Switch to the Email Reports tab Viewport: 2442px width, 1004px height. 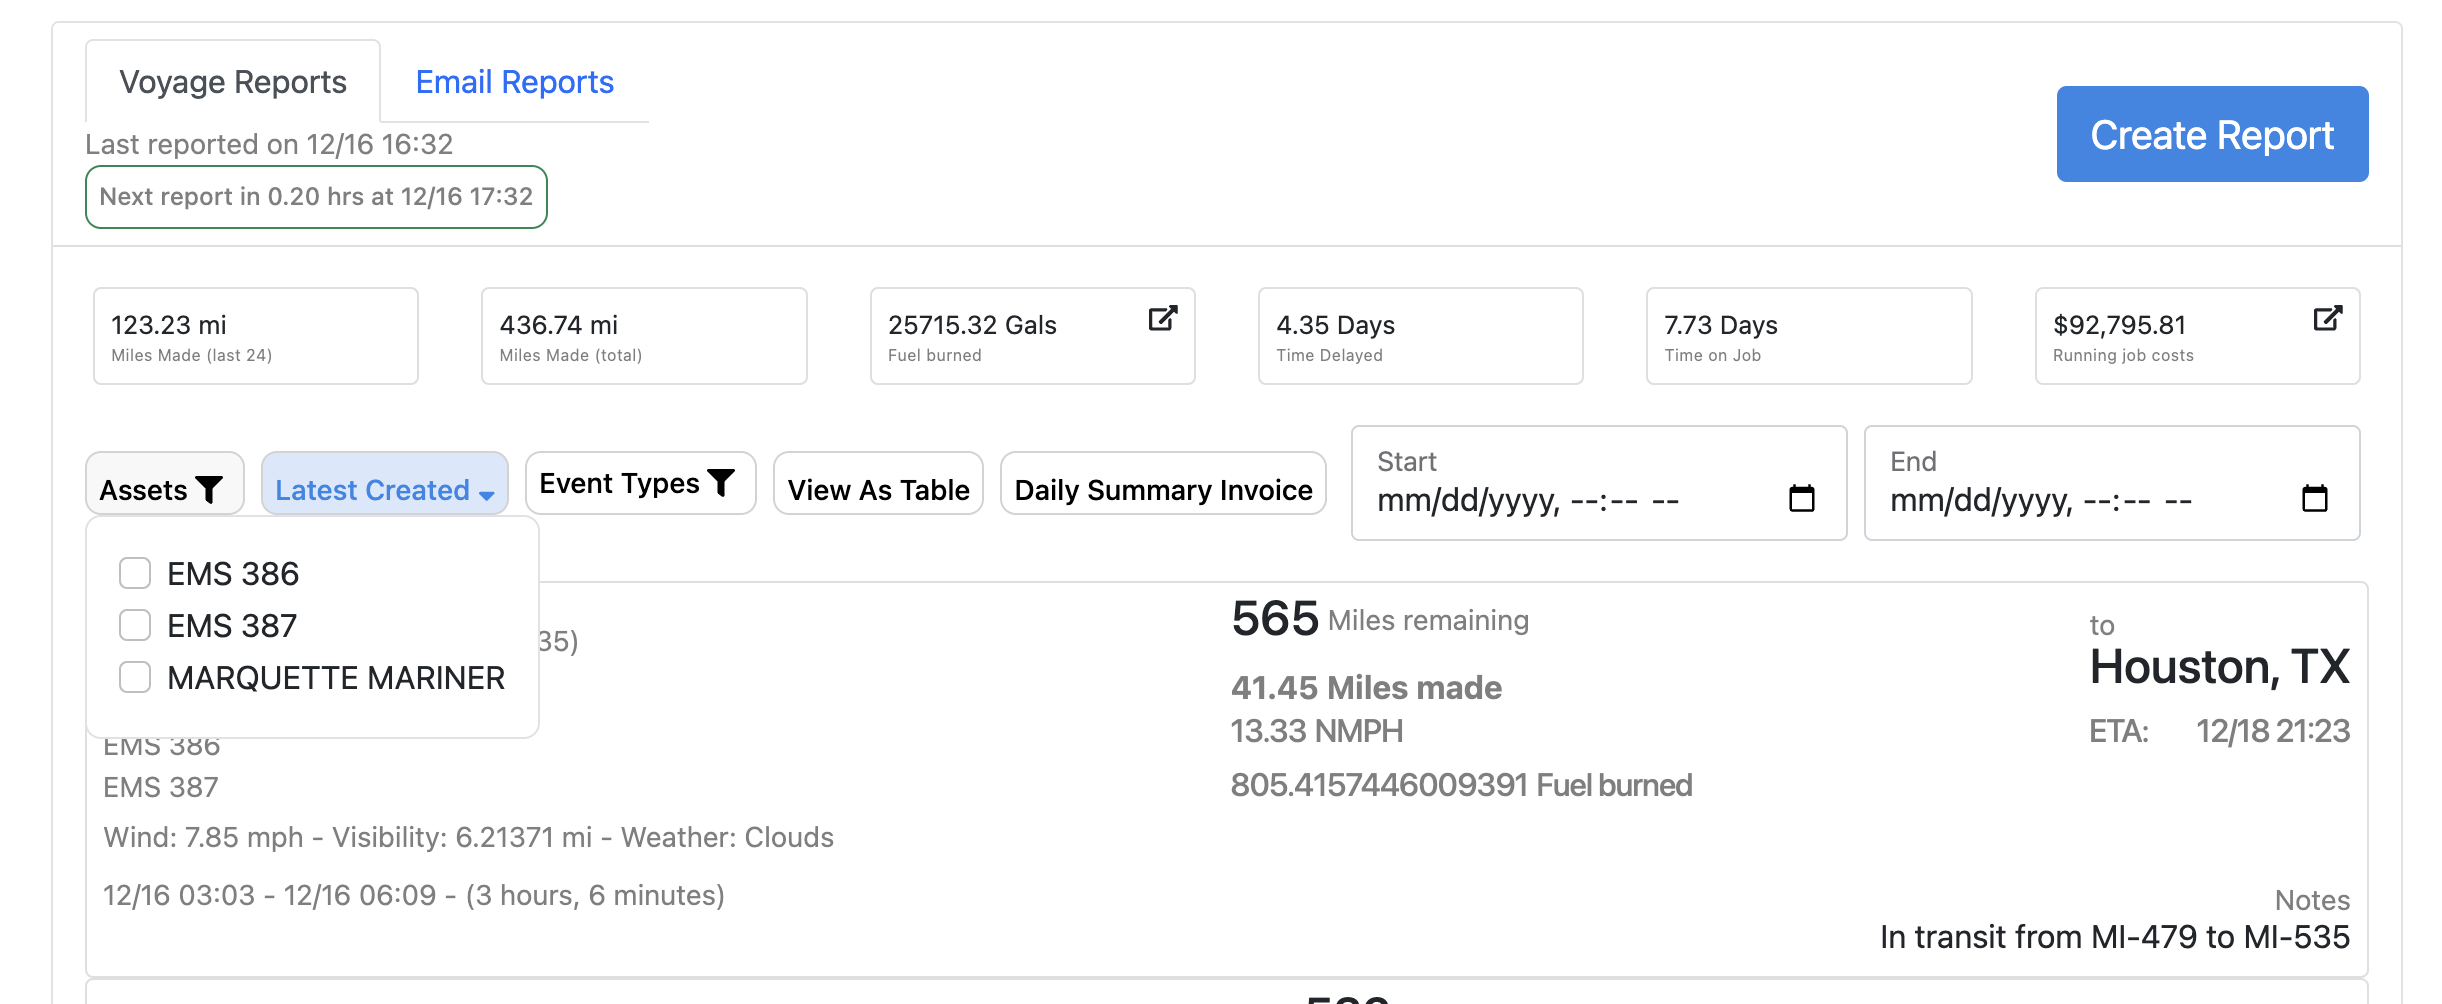point(514,82)
